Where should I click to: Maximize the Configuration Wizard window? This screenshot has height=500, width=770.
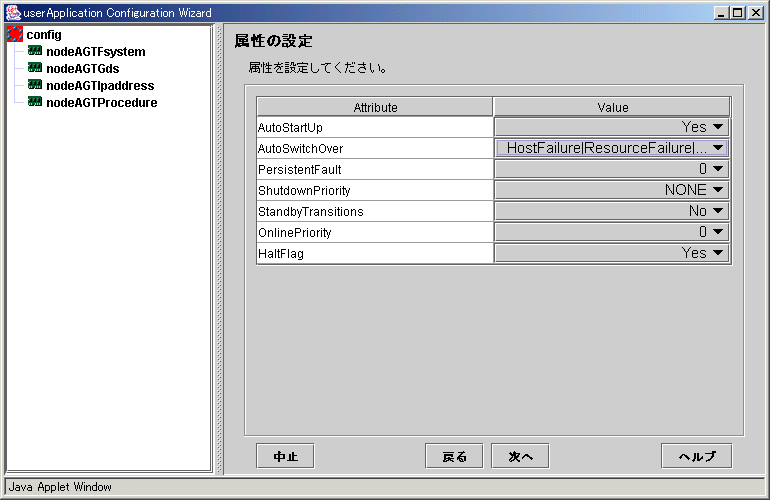coord(738,13)
